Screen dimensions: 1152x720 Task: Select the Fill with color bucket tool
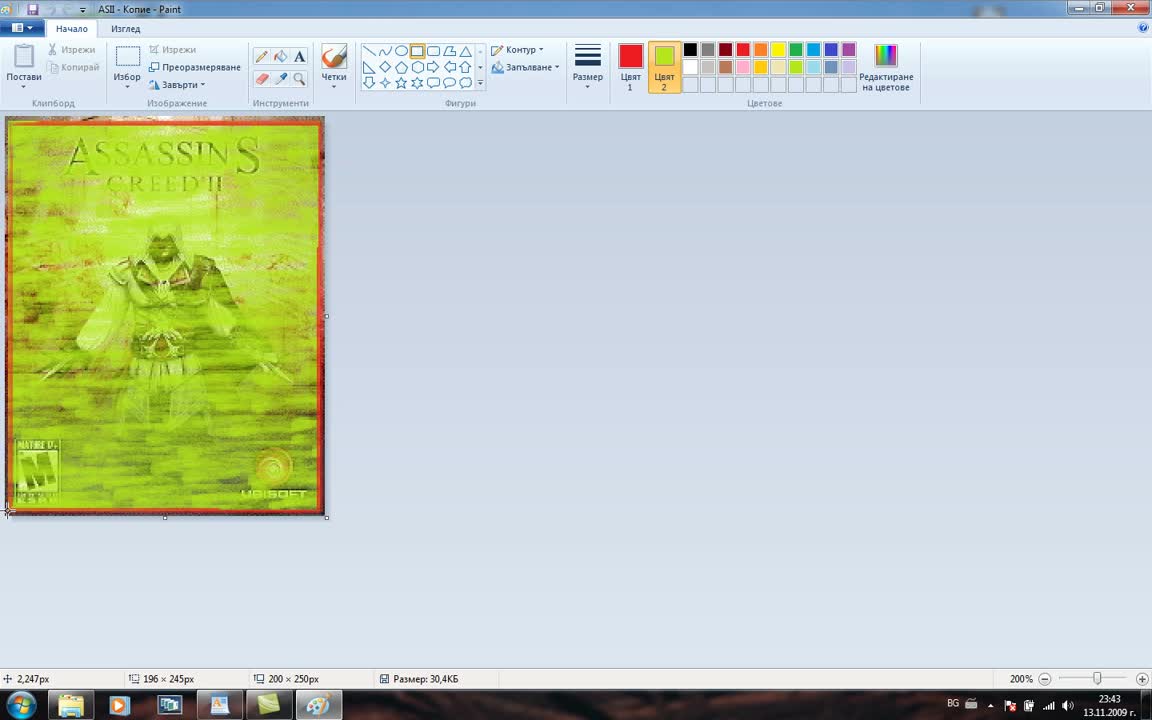[281, 57]
